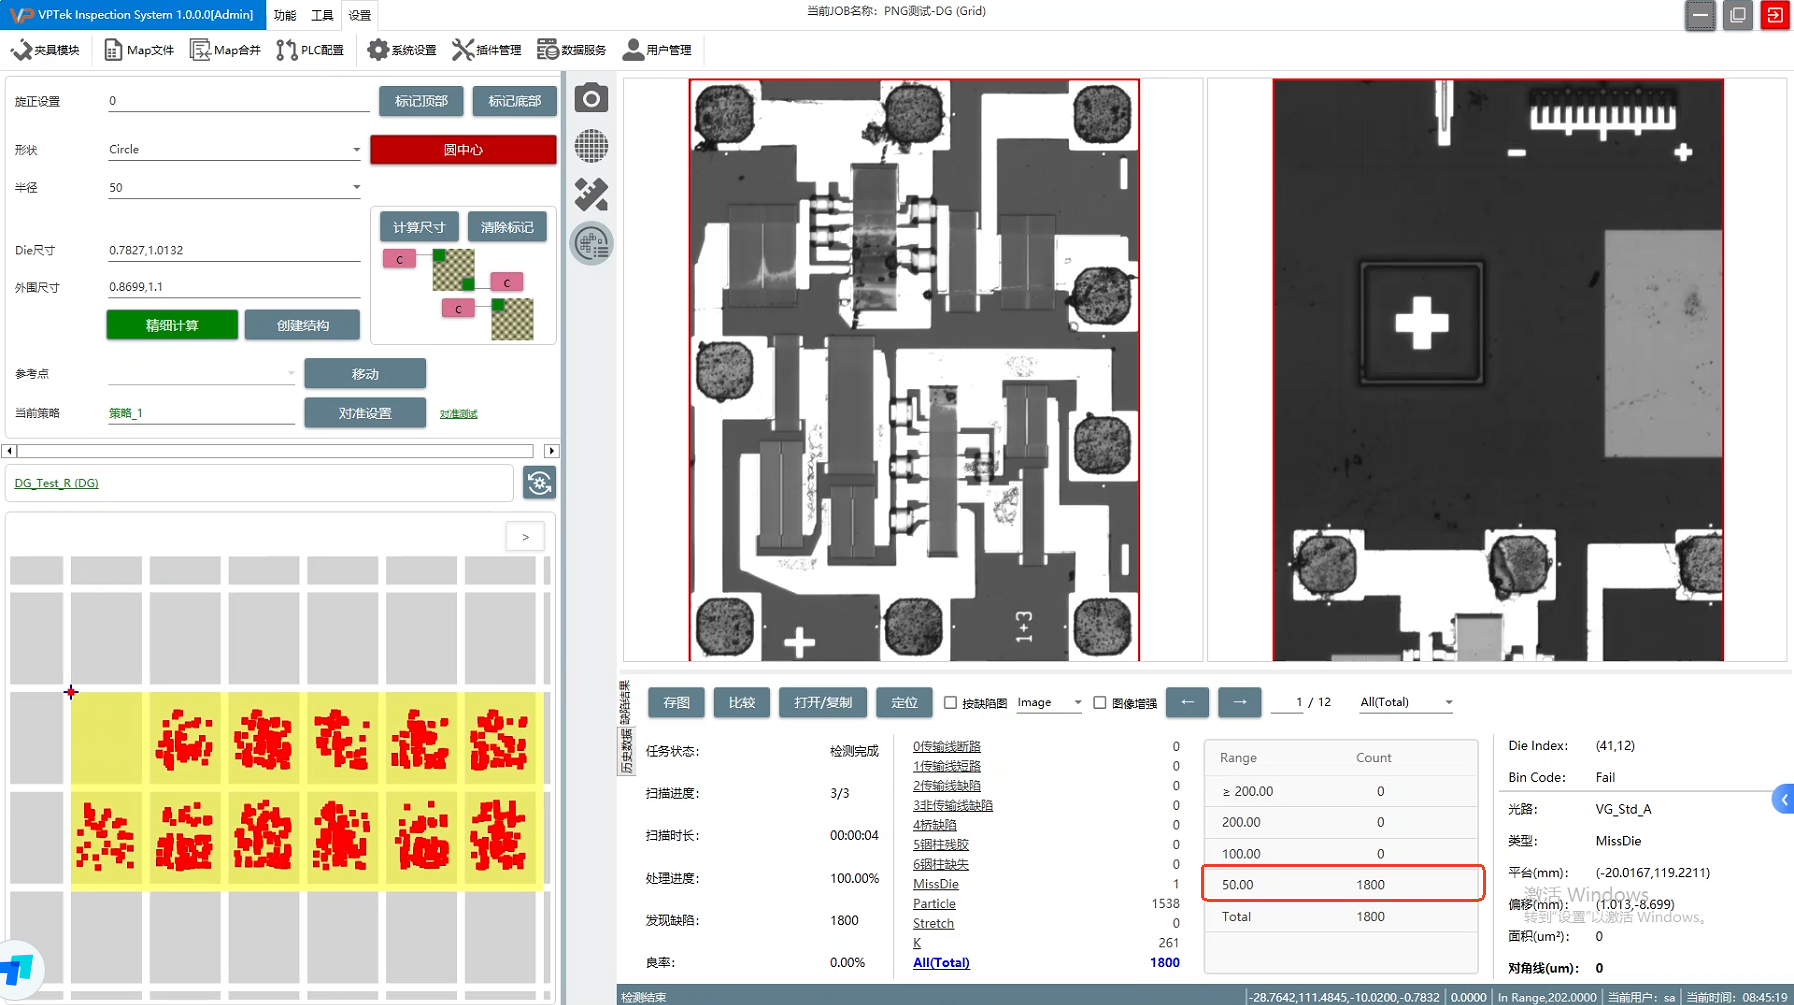Click the 移动 button

click(365, 374)
